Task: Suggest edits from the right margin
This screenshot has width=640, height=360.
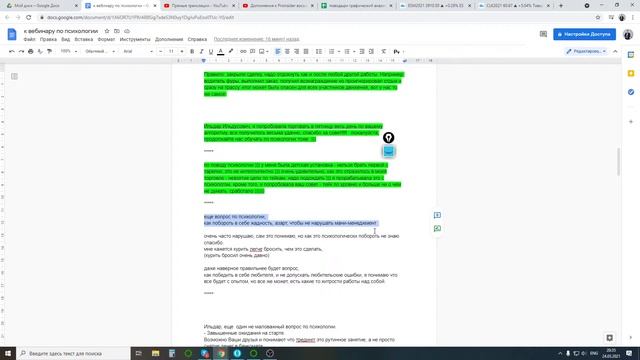Action: (437, 229)
